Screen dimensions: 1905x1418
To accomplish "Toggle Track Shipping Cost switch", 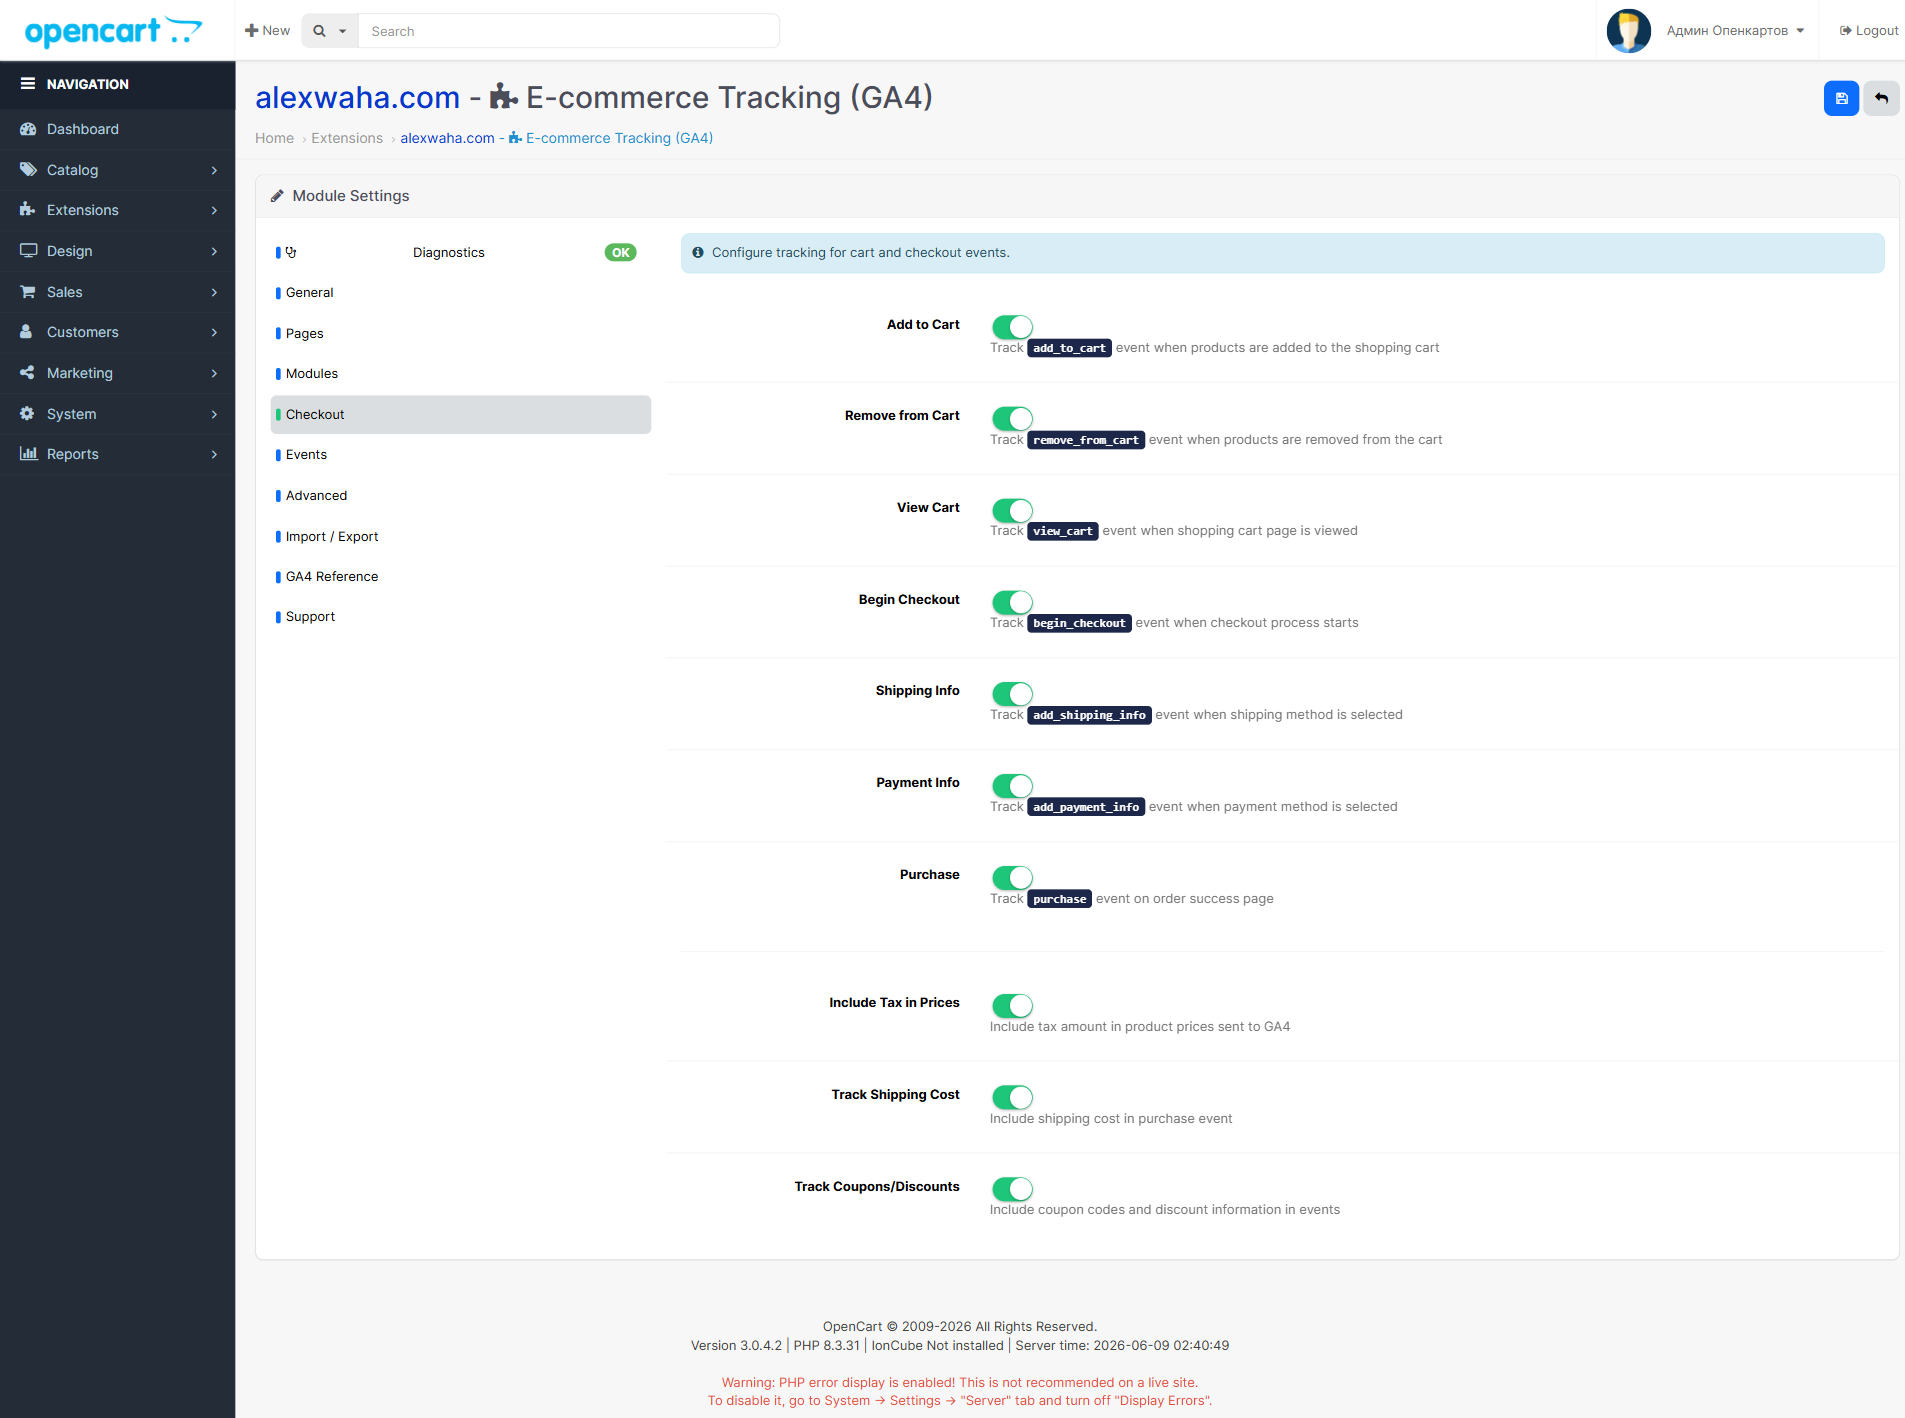I will click(1012, 1097).
